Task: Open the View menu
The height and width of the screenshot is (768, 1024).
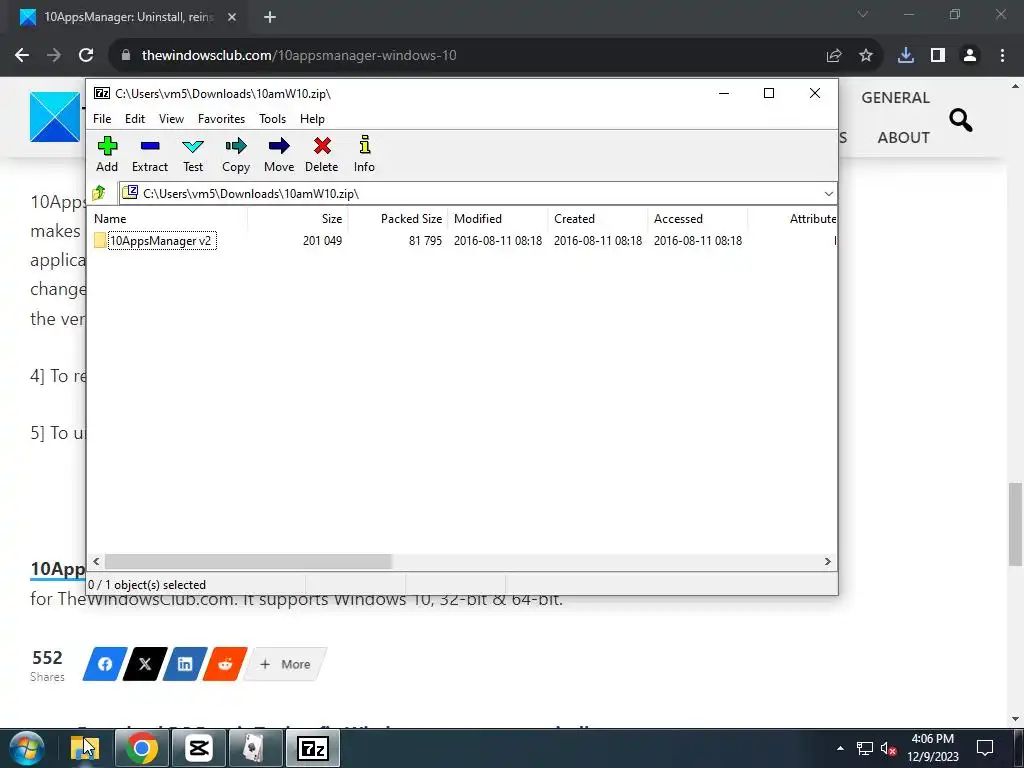Action: (x=171, y=119)
